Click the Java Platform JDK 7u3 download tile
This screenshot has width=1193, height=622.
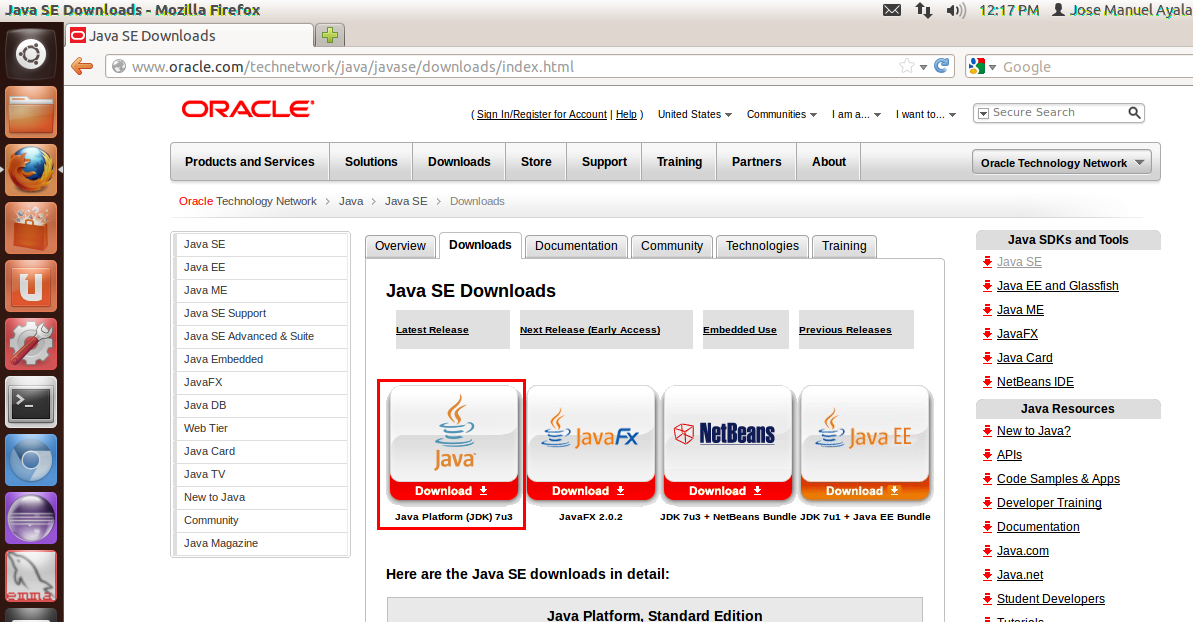pyautogui.click(x=453, y=445)
